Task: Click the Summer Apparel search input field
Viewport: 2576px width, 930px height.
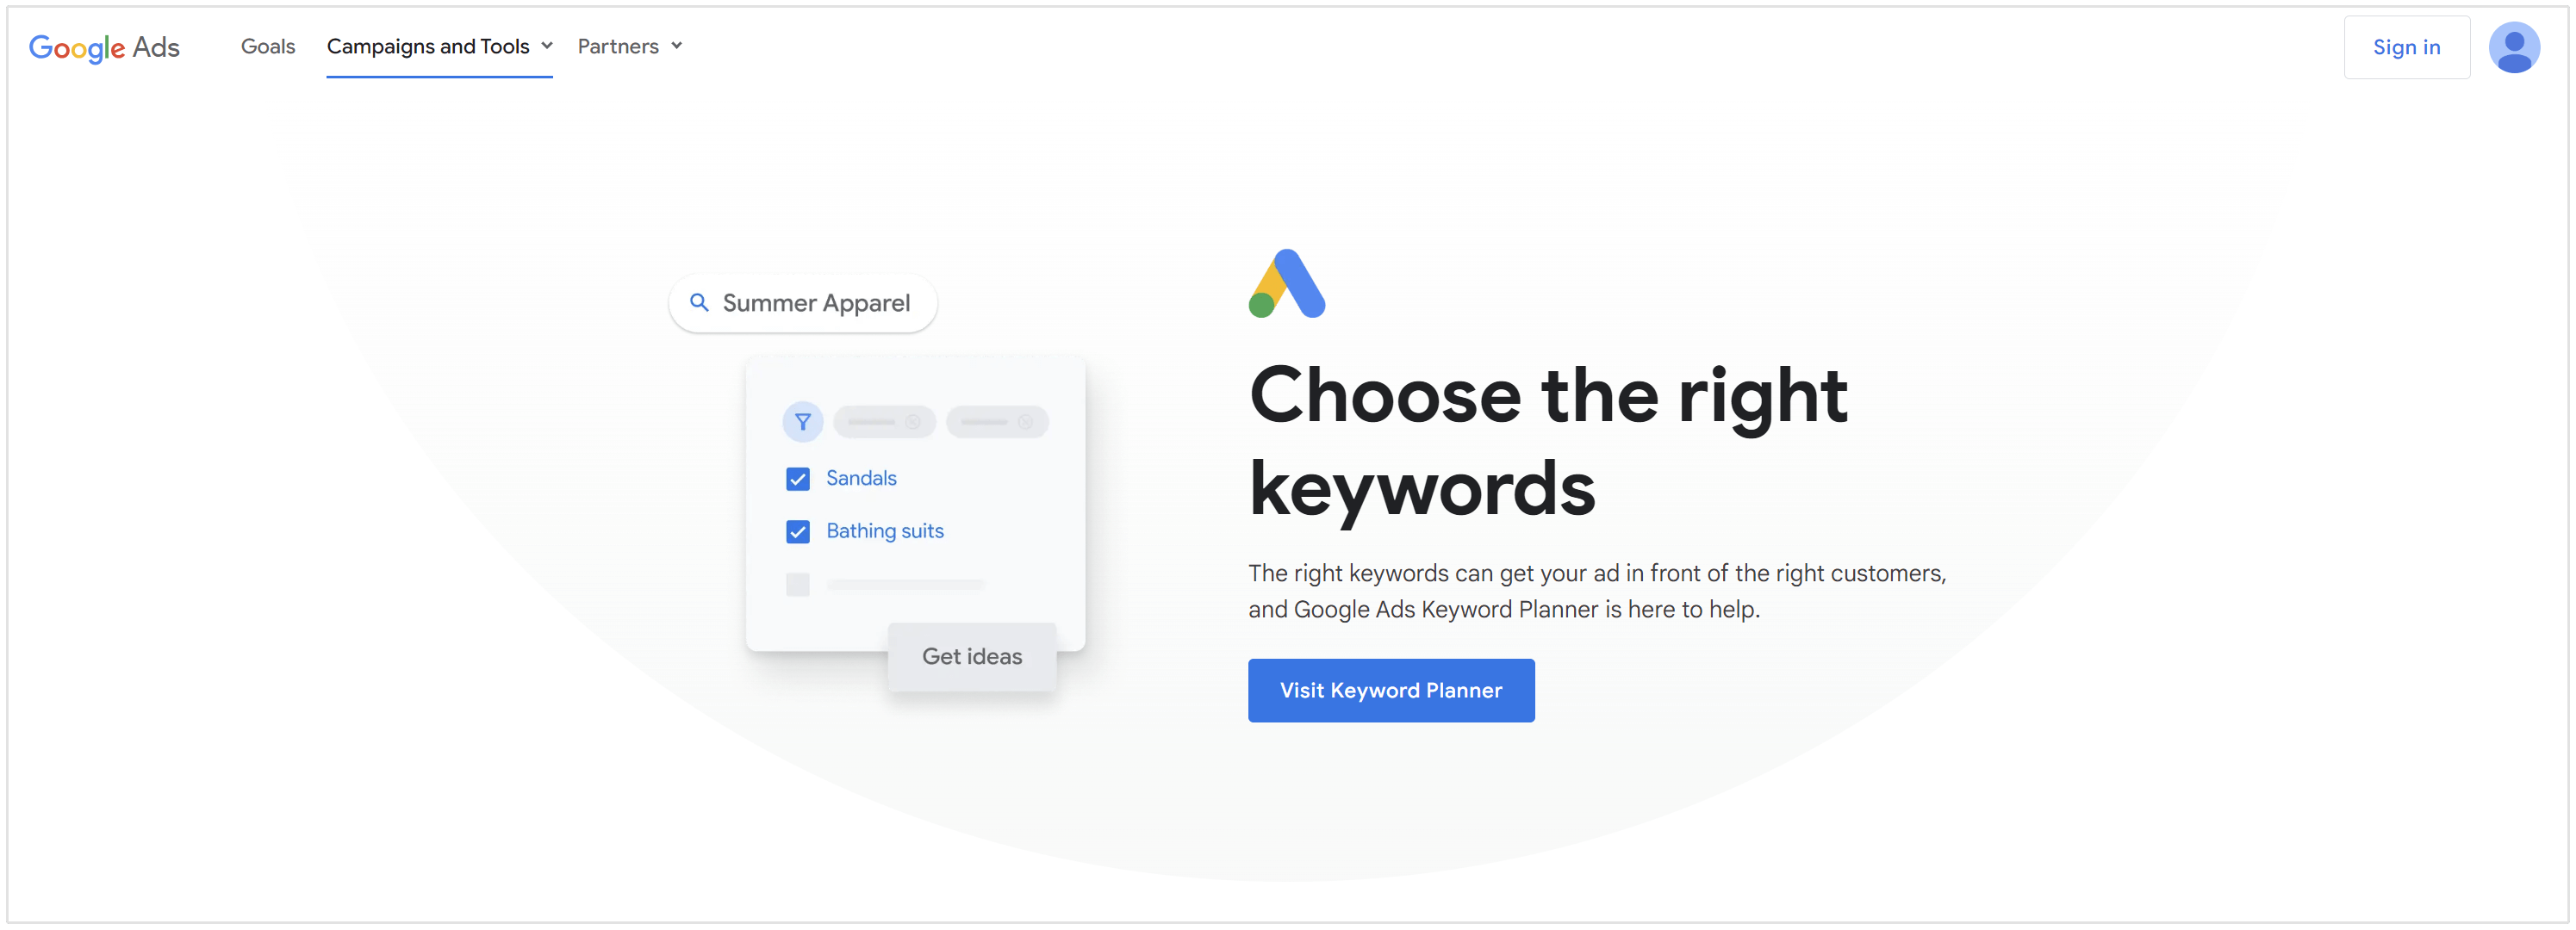Action: pyautogui.click(x=803, y=302)
